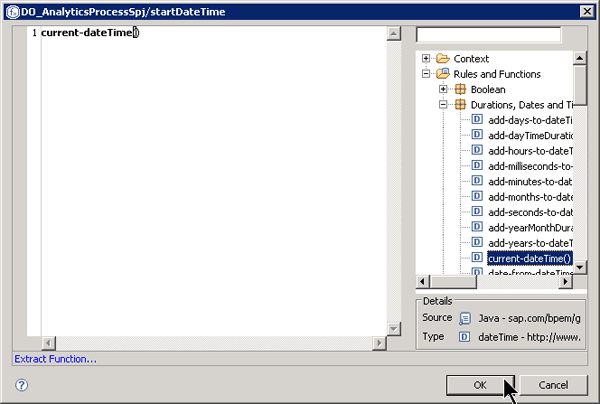Select add-seconds-to-dateTime function

click(530, 212)
